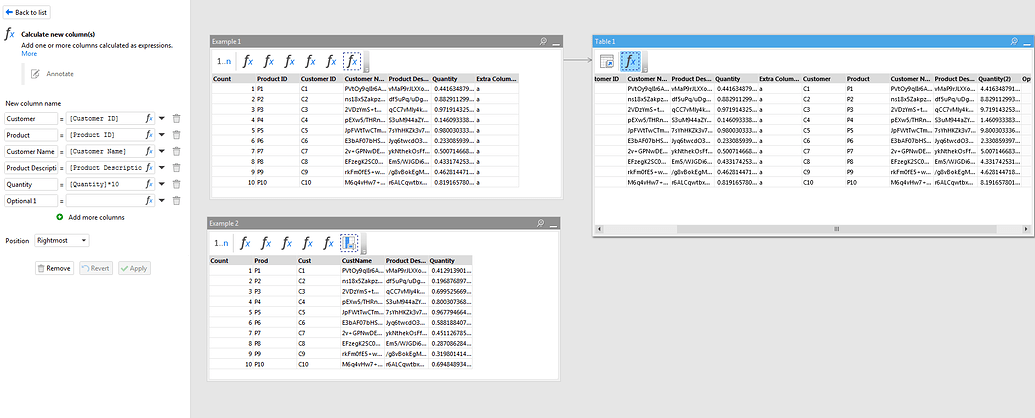
Task: Click the green Add more columns plus icon
Action: (x=60, y=217)
